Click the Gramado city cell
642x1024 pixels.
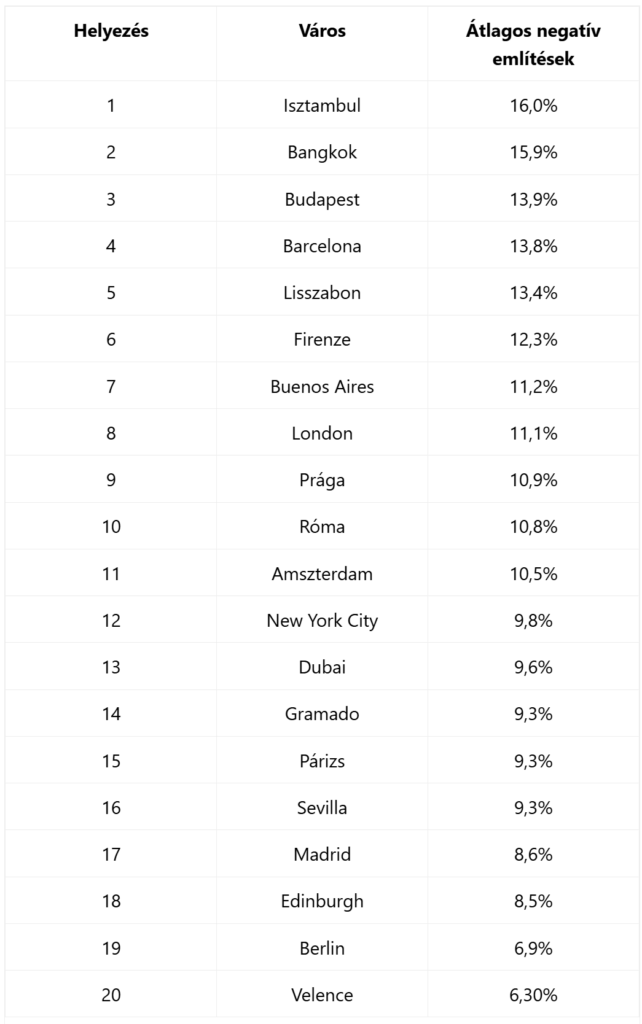click(322, 714)
